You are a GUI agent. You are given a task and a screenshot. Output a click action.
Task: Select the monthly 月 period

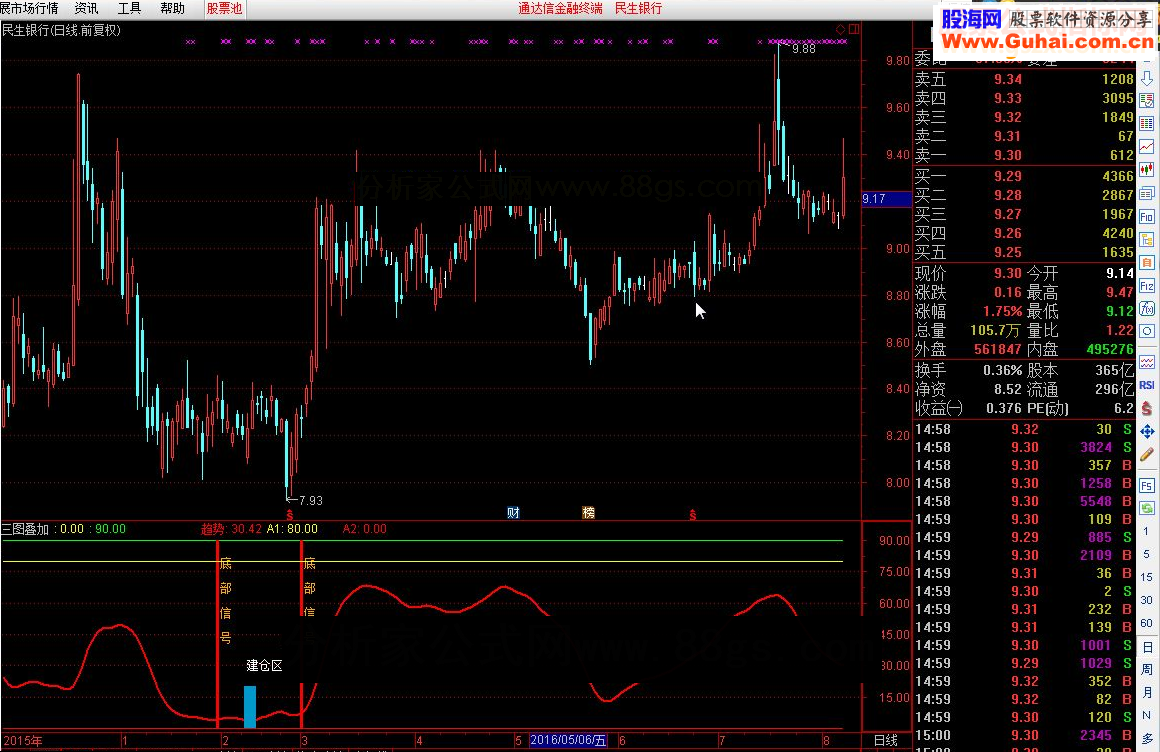coord(1147,693)
